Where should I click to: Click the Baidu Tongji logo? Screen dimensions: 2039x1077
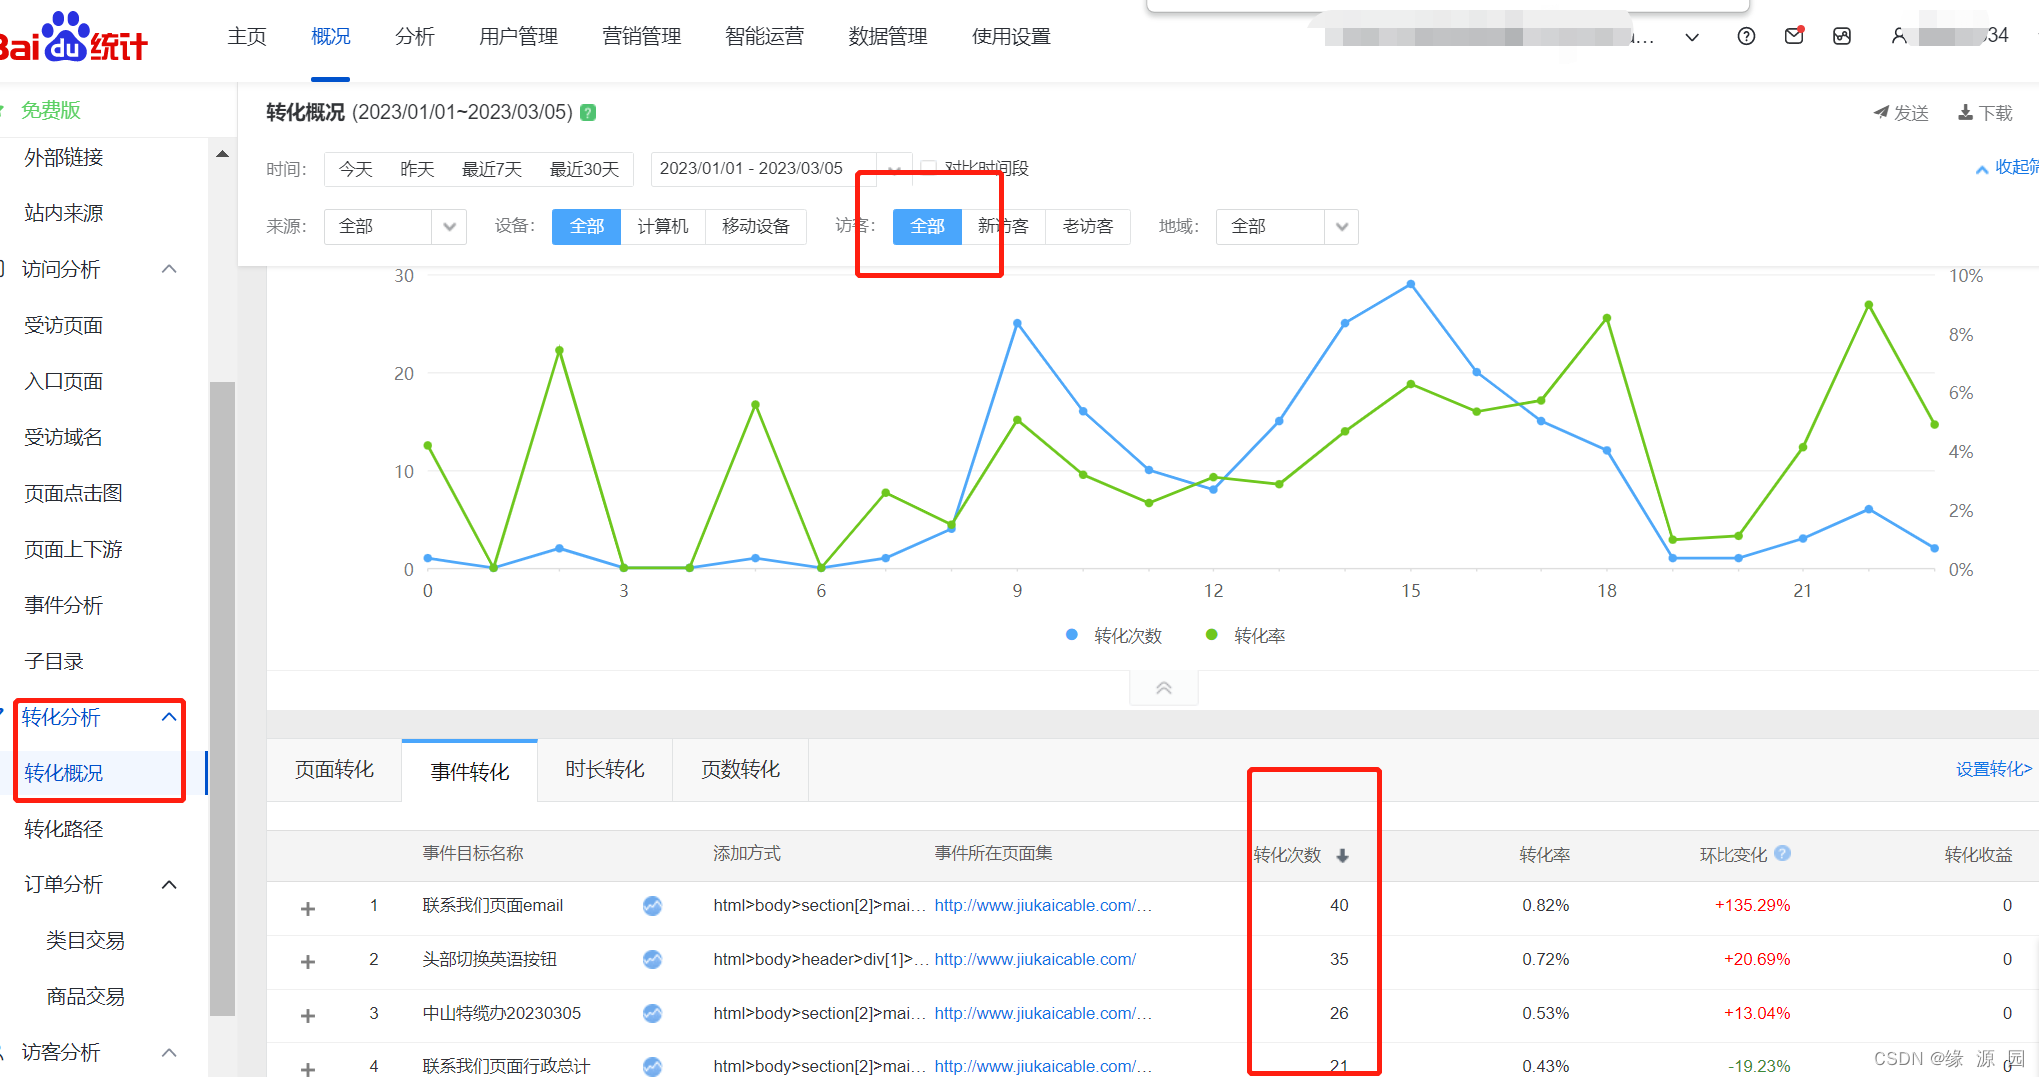[74, 38]
